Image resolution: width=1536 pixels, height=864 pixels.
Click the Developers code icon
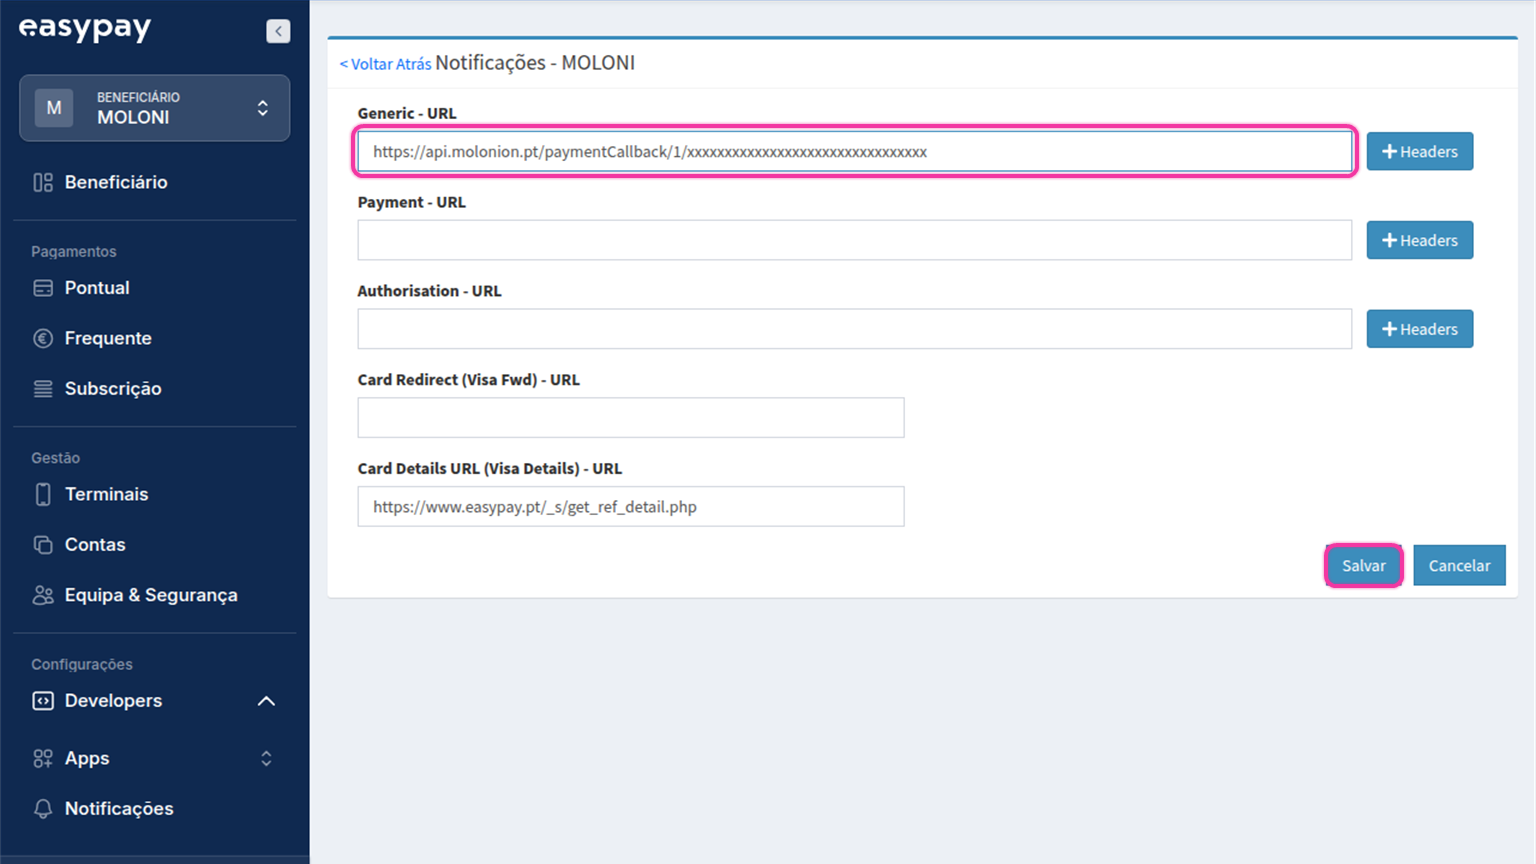click(x=43, y=701)
